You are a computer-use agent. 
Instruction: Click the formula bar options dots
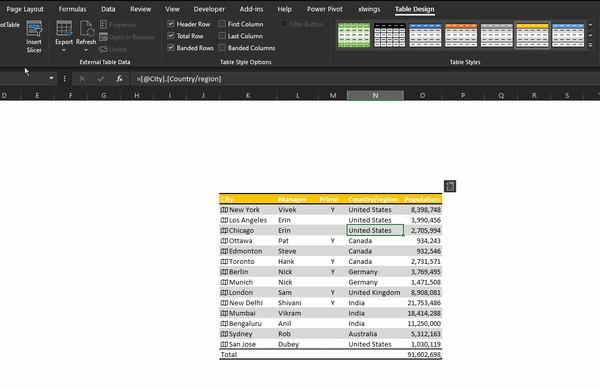[64, 79]
